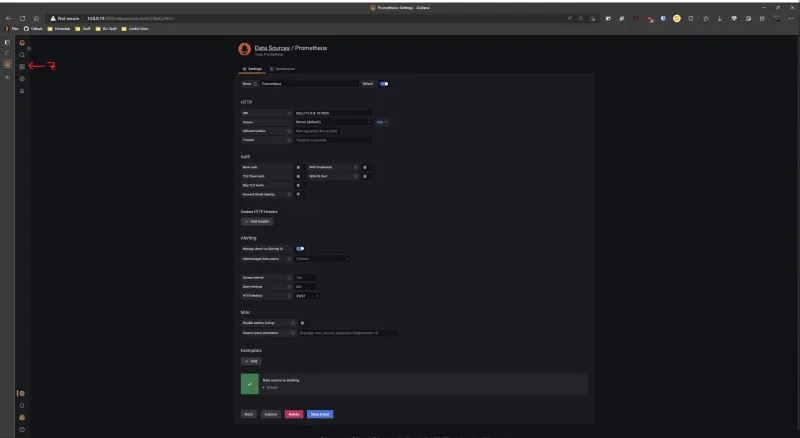The width and height of the screenshot is (800, 438).
Task: Enable the Basic auth switch
Action: 298,167
